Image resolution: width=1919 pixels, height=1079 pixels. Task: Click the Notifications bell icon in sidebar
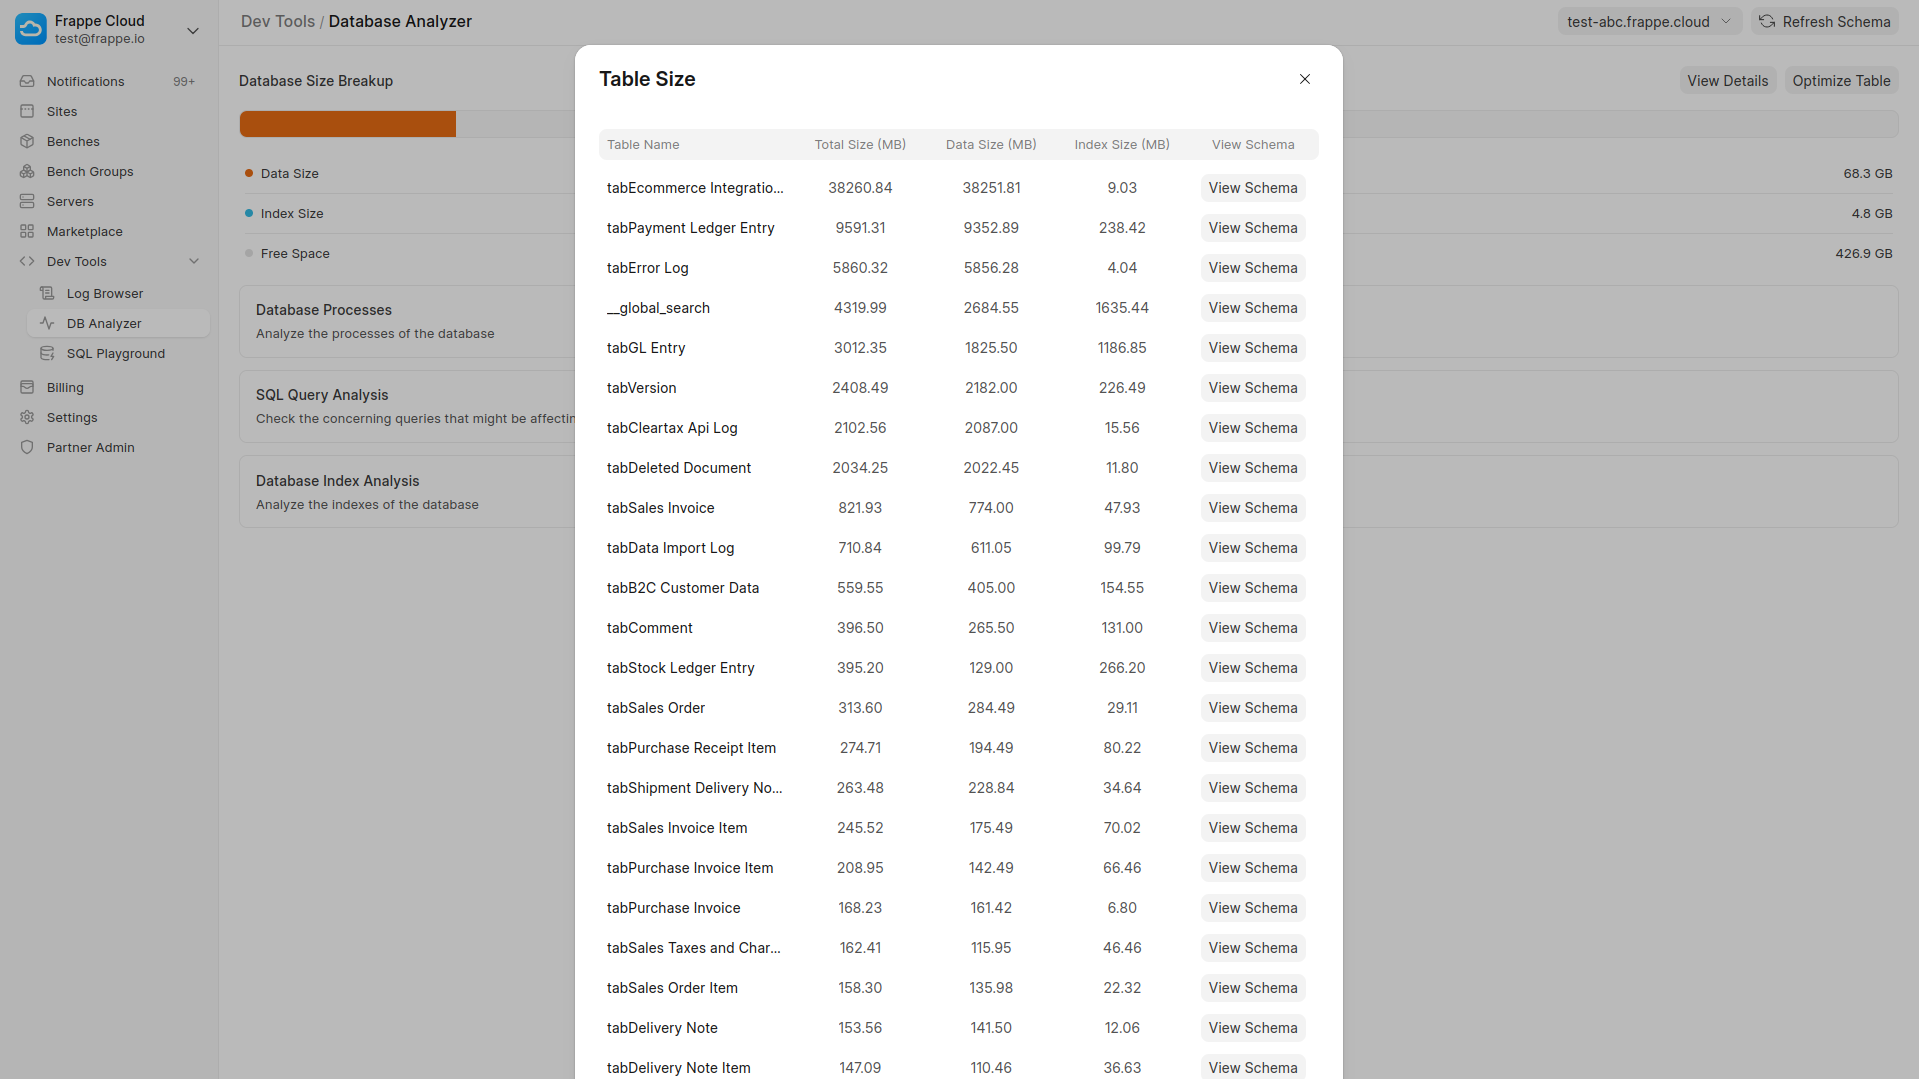pos(27,81)
